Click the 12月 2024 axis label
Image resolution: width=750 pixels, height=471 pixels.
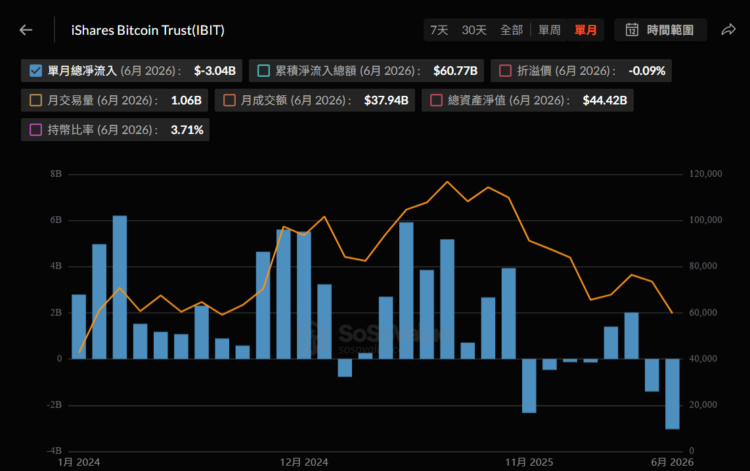pos(304,462)
